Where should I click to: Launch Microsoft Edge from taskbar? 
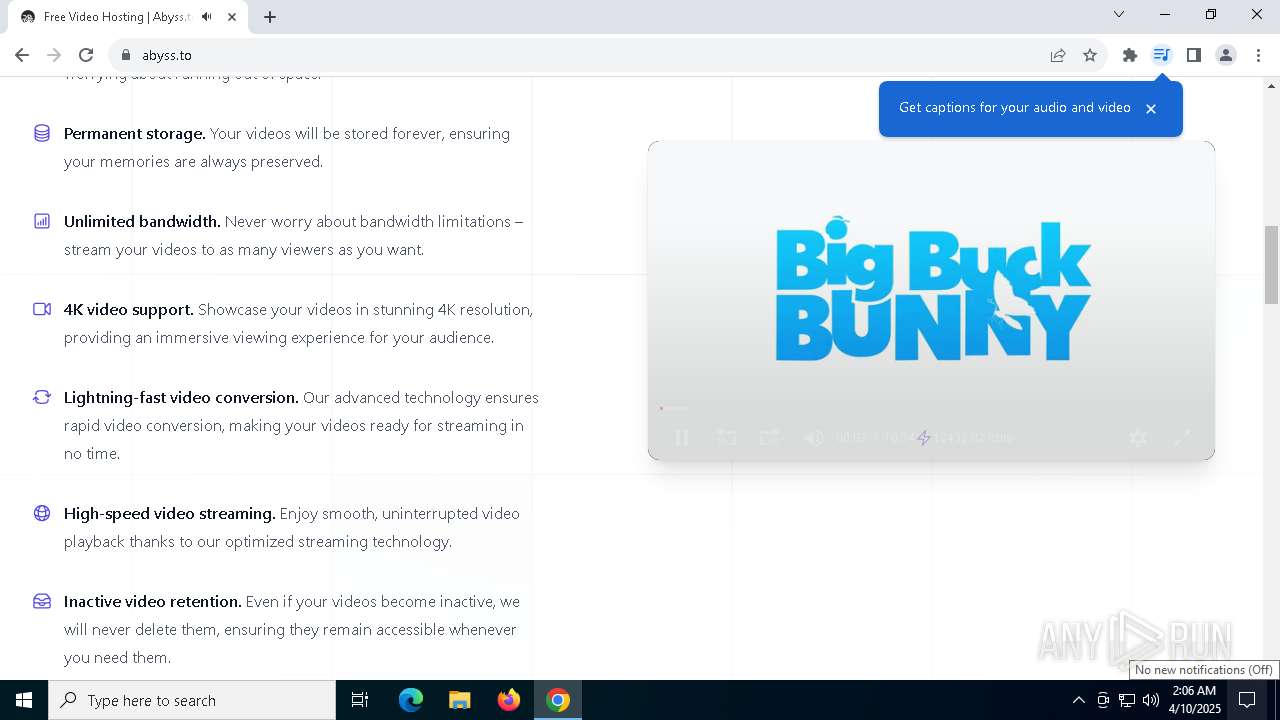pos(411,700)
